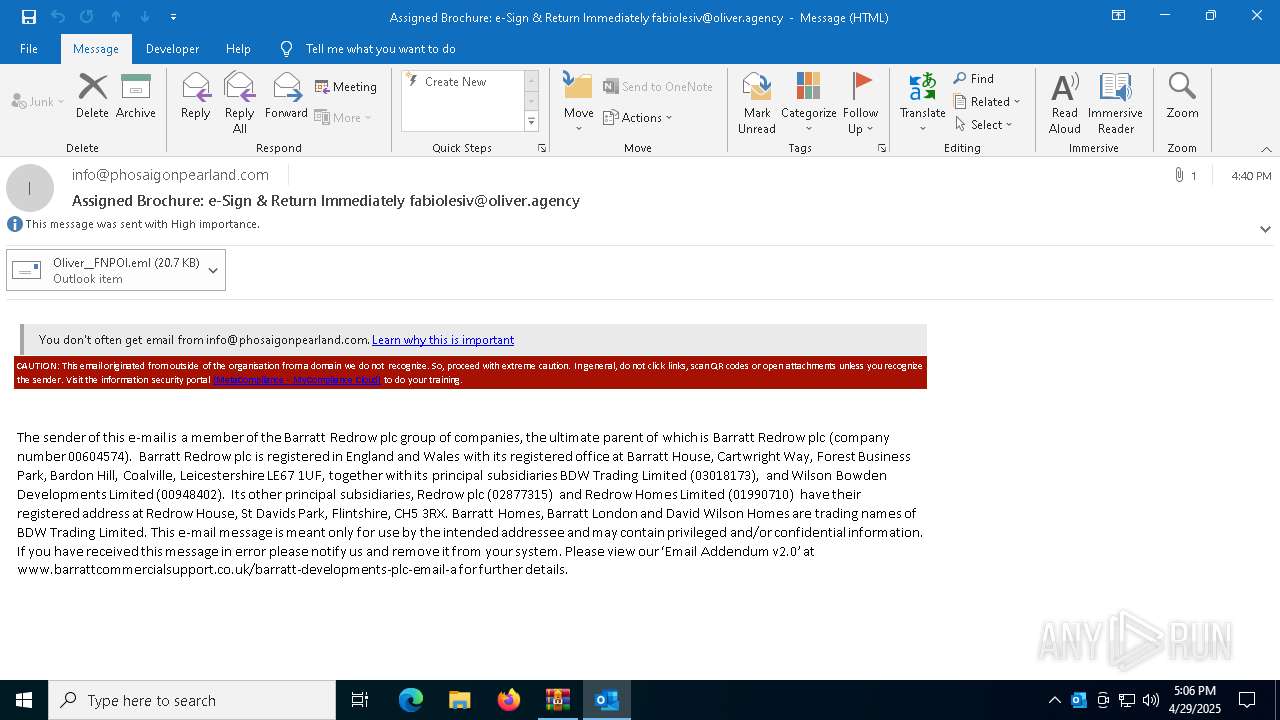Screen dimensions: 1280x720
Task: Open Ribbon Display Options
Action: pyautogui.click(x=1119, y=16)
